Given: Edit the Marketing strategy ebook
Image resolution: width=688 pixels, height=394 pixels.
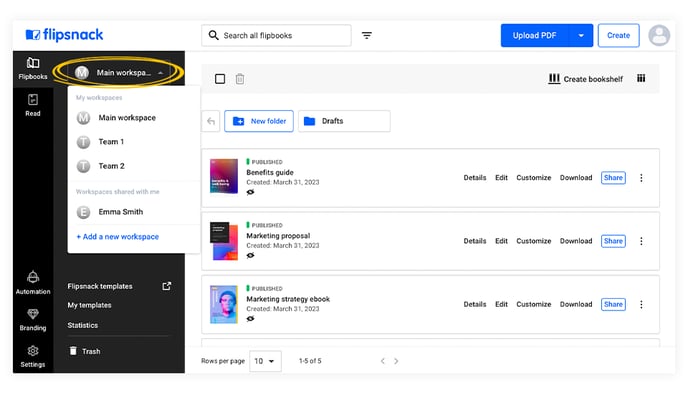Looking at the screenshot, I should pos(501,304).
